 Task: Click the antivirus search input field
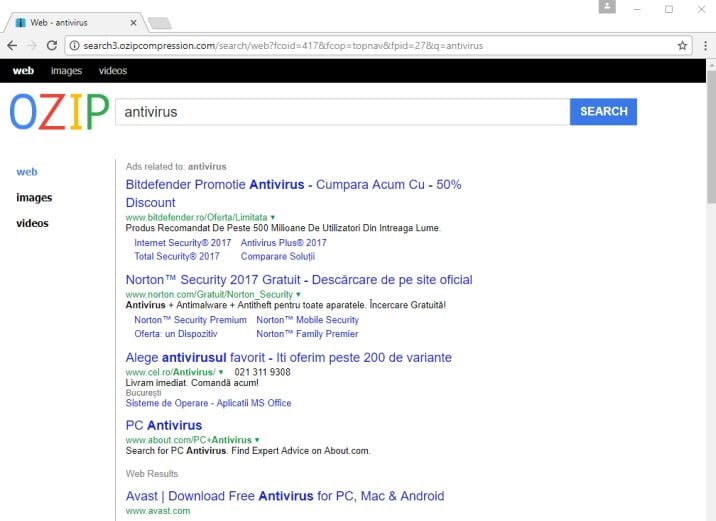pos(342,112)
